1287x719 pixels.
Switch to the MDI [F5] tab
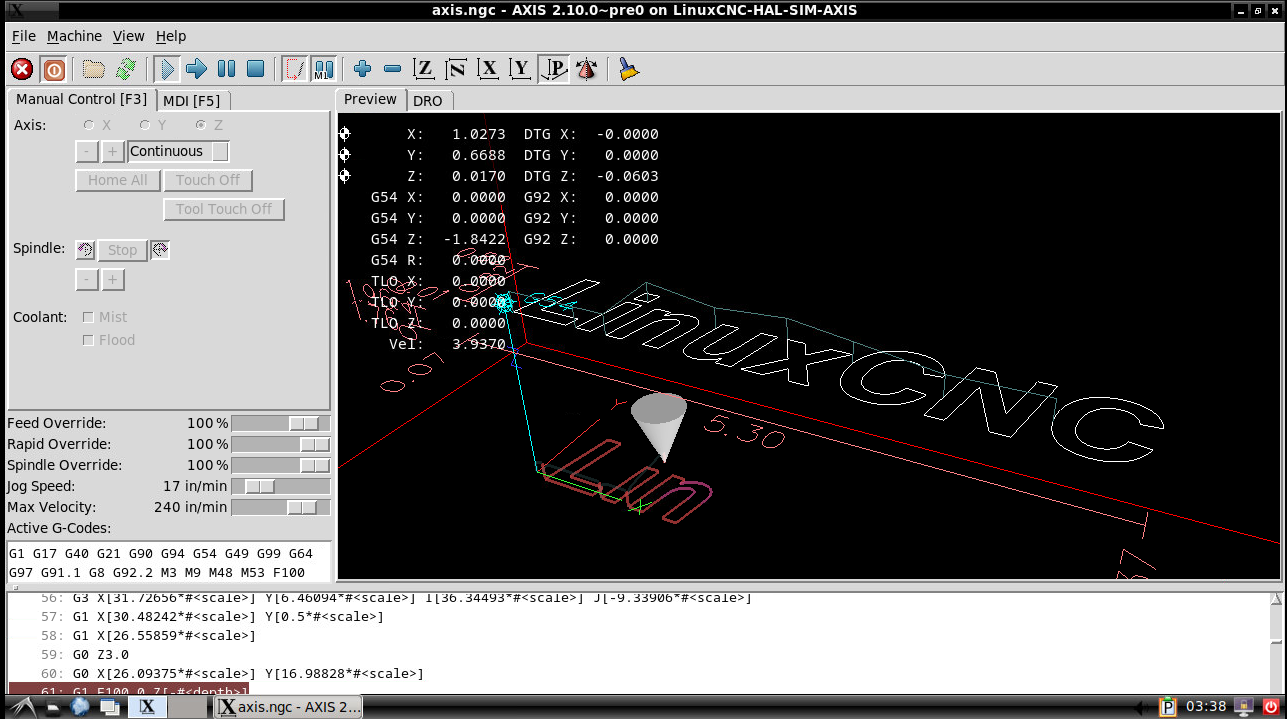[x=192, y=100]
